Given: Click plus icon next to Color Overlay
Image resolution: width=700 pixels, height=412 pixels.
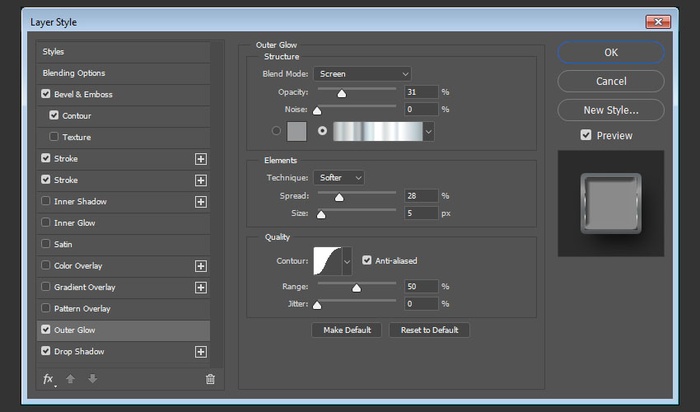Looking at the screenshot, I should [x=201, y=266].
